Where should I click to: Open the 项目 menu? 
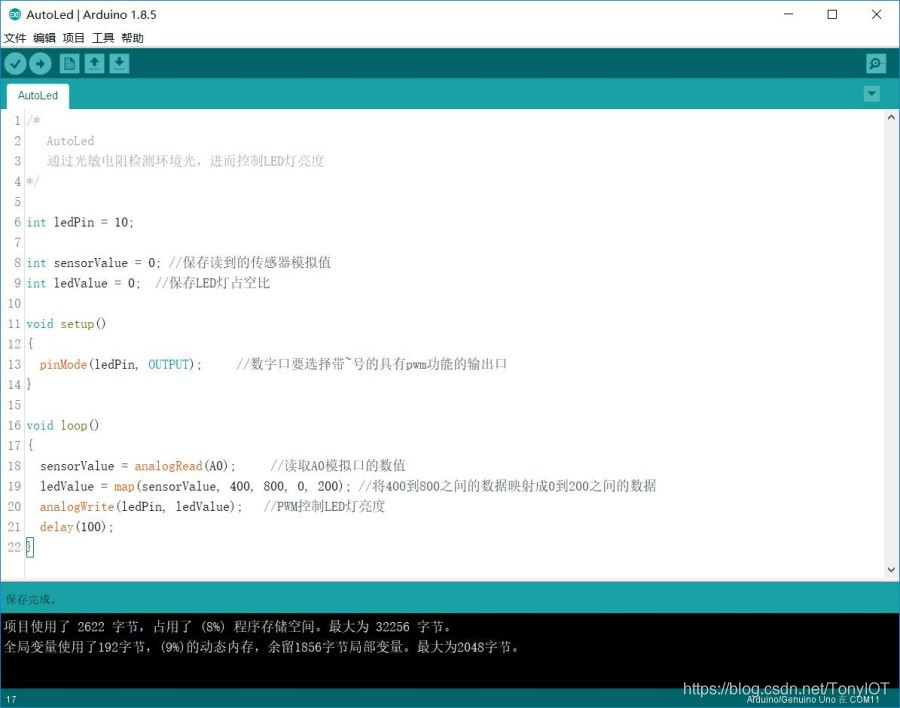tap(73, 38)
